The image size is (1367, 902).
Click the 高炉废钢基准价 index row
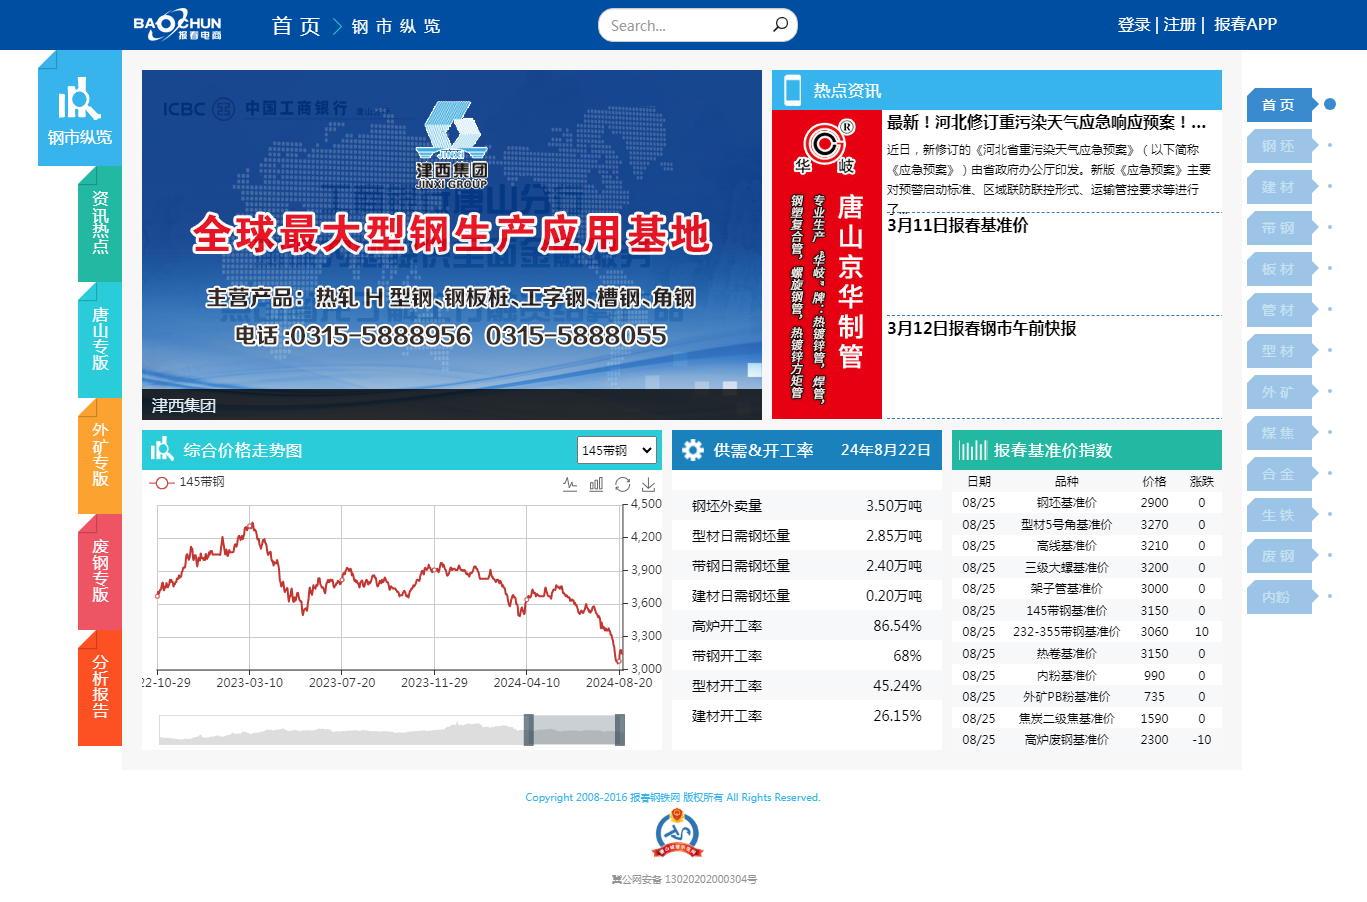pos(1087,740)
